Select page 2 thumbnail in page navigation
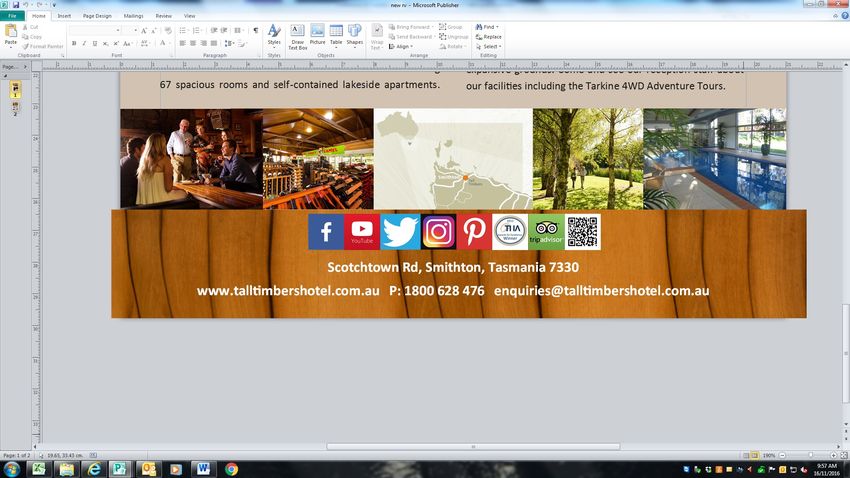The height and width of the screenshot is (478, 850). tap(15, 108)
